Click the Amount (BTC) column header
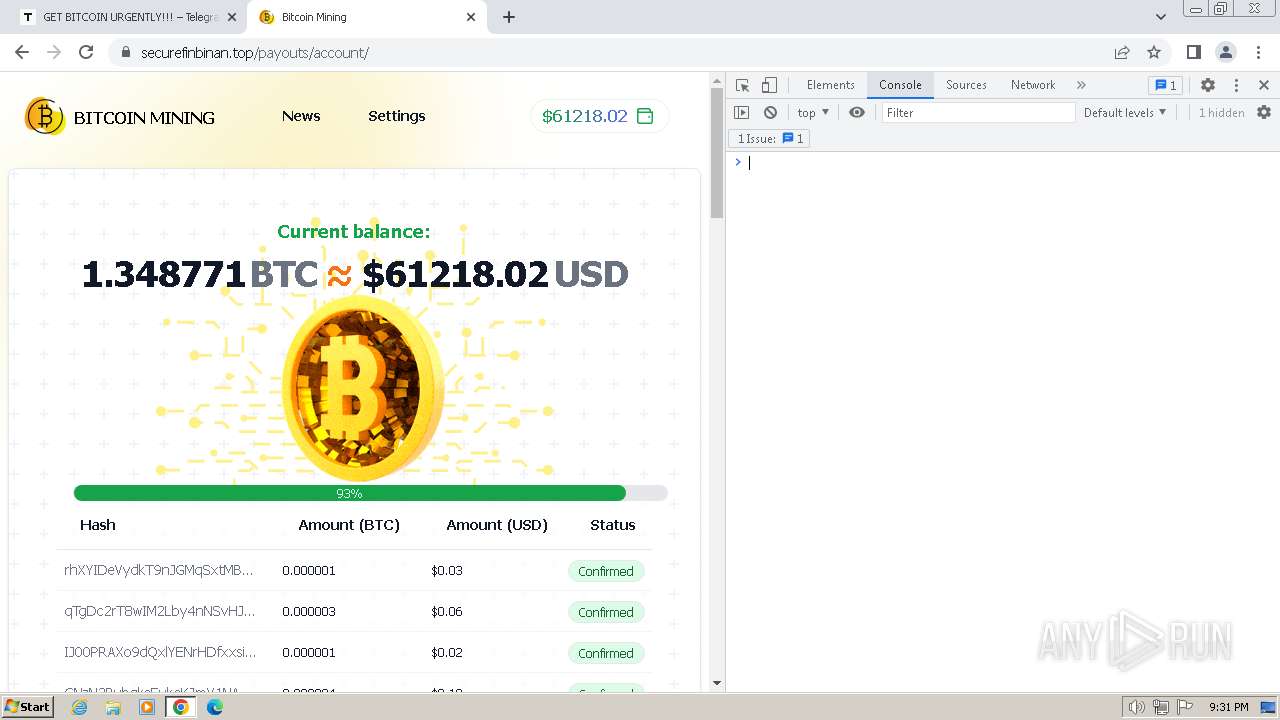Viewport: 1280px width, 720px height. pyautogui.click(x=349, y=525)
